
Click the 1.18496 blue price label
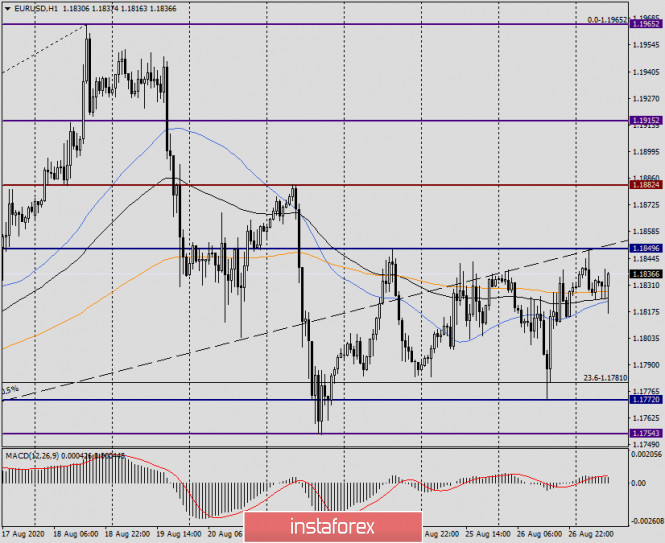[646, 249]
